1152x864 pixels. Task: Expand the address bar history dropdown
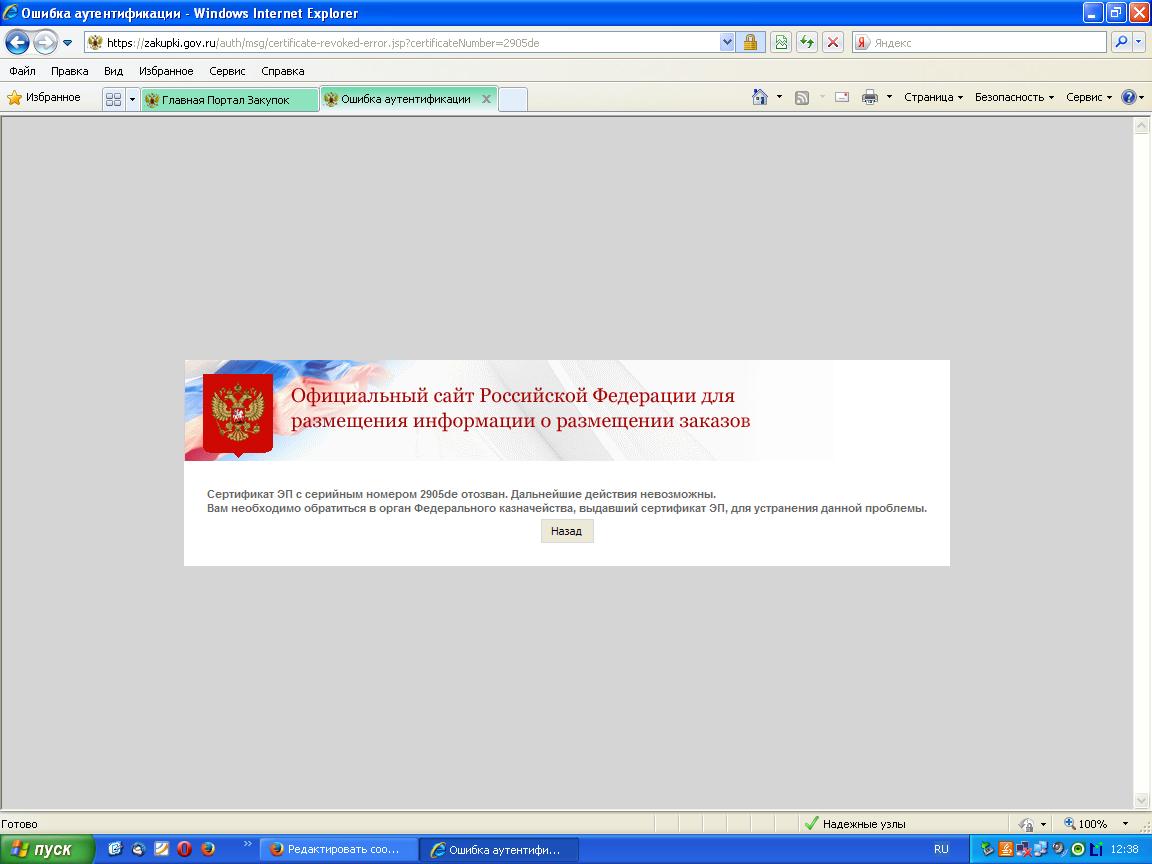click(x=727, y=42)
